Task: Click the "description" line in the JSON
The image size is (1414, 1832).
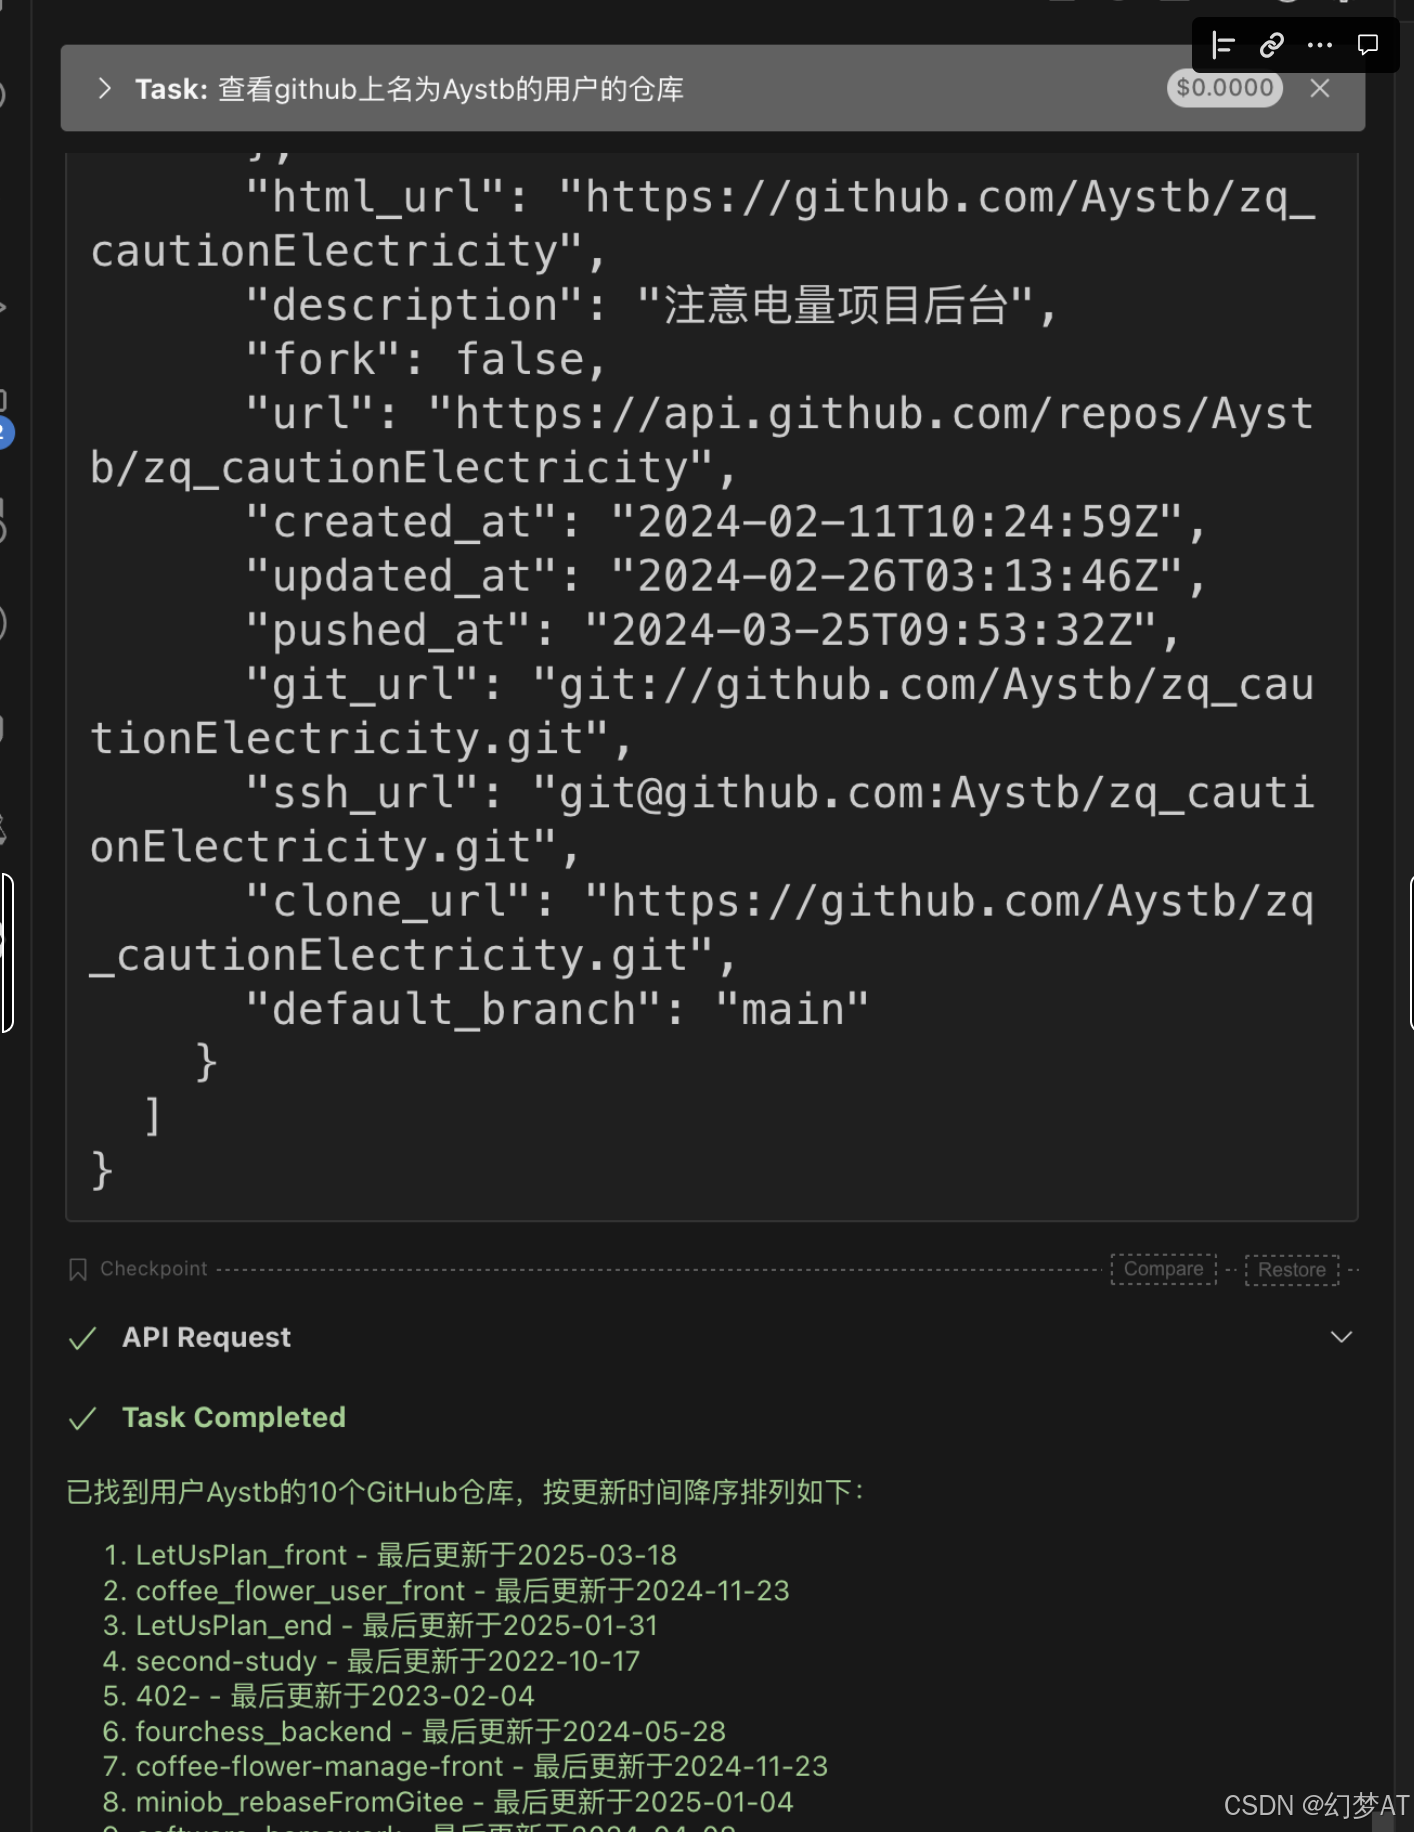Action: tap(652, 305)
